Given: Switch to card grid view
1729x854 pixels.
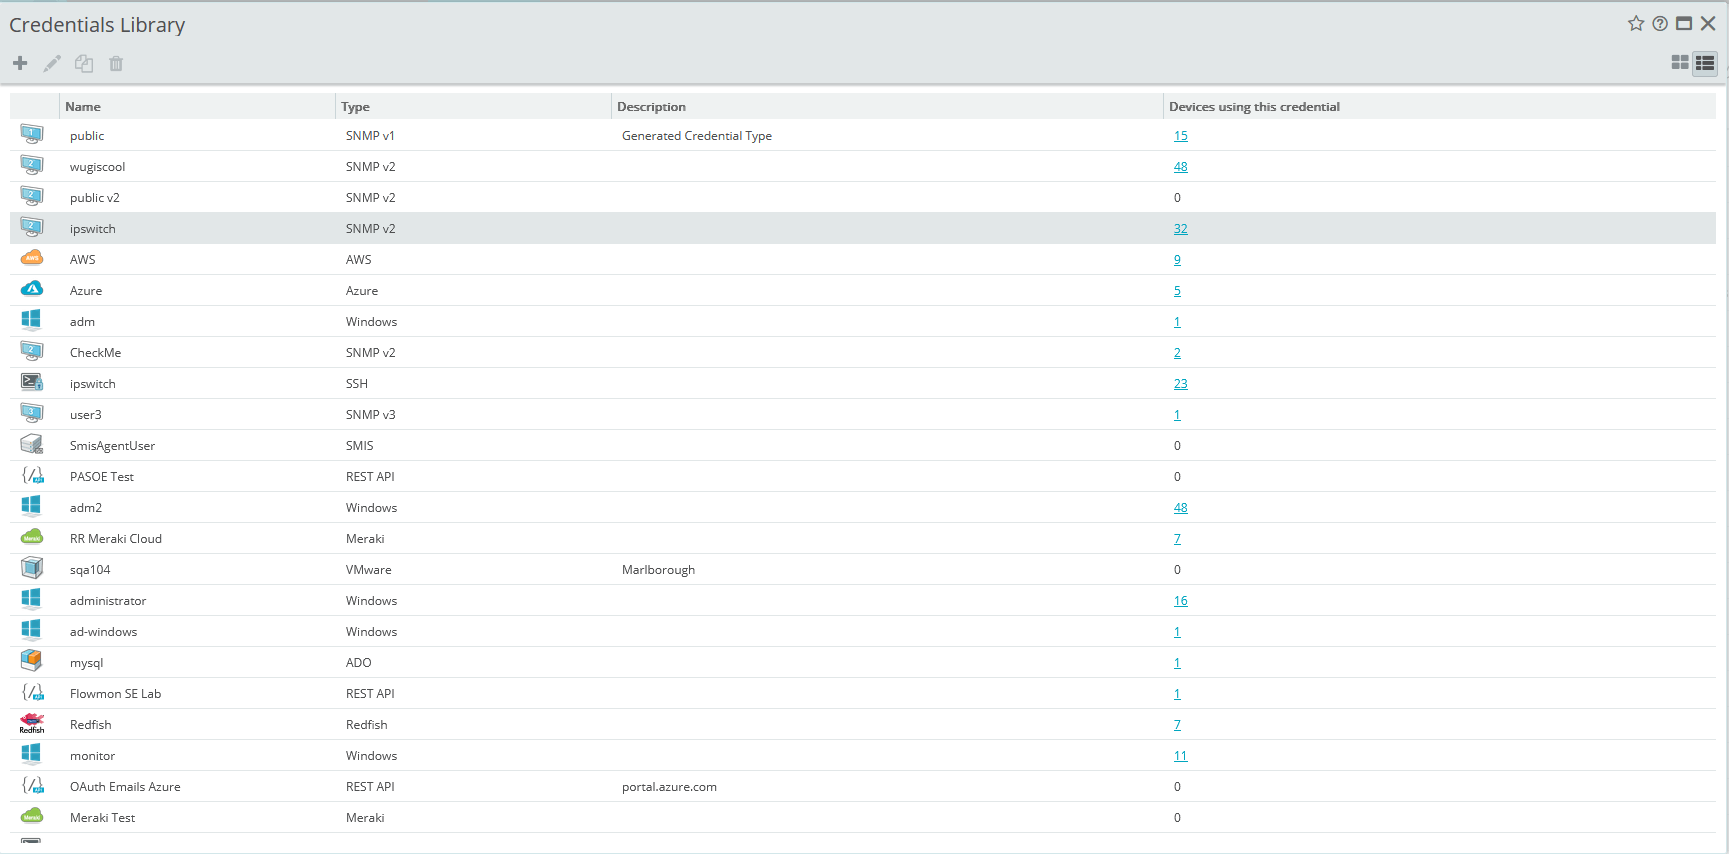Looking at the screenshot, I should tap(1680, 63).
